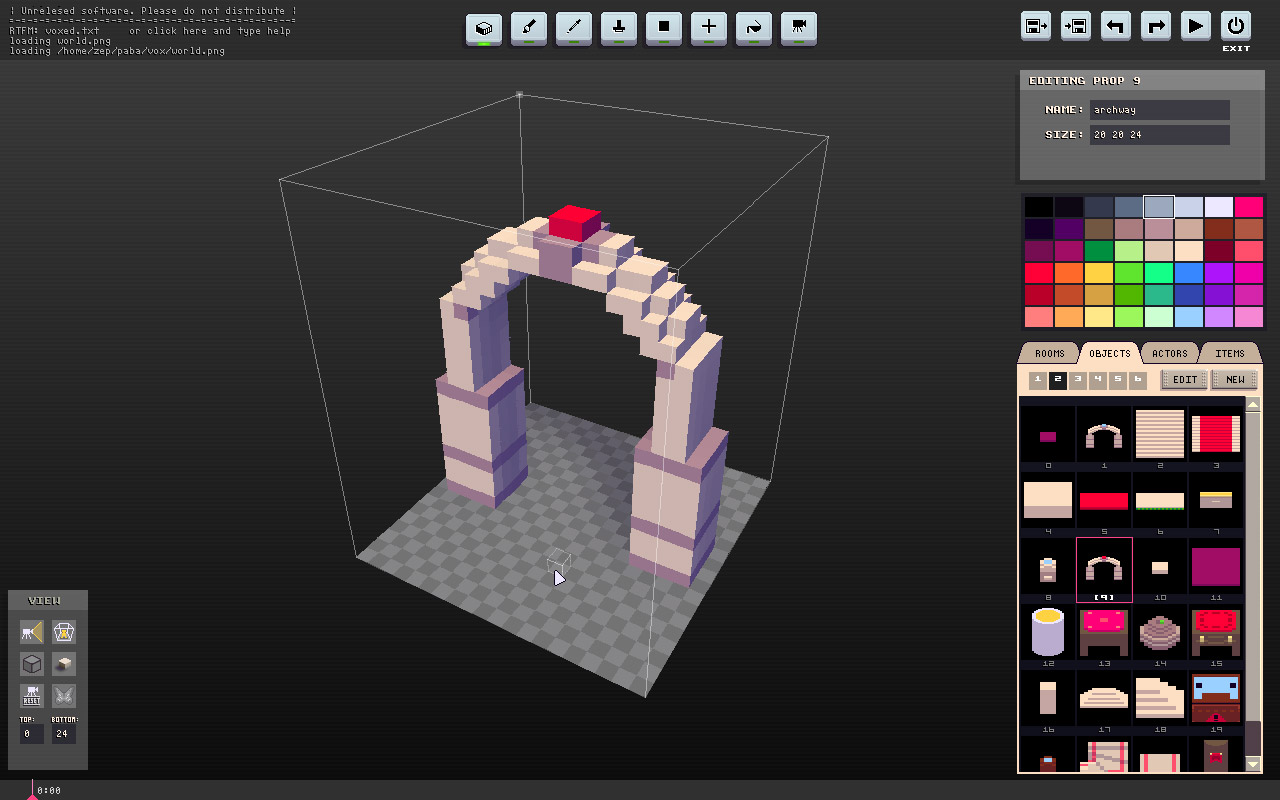The height and width of the screenshot is (800, 1280).
Task: Click the Edit button in objects panel
Action: pyautogui.click(x=1184, y=380)
